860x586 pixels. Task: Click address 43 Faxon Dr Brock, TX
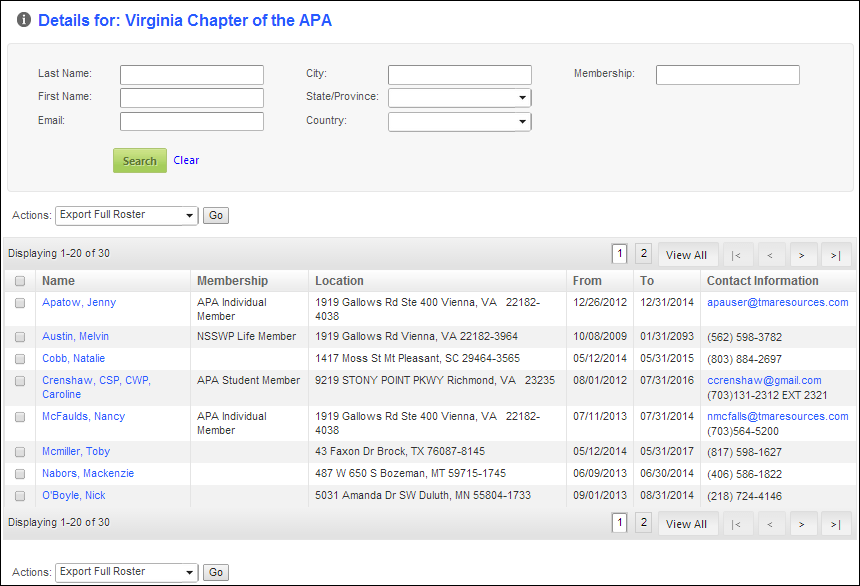400,452
